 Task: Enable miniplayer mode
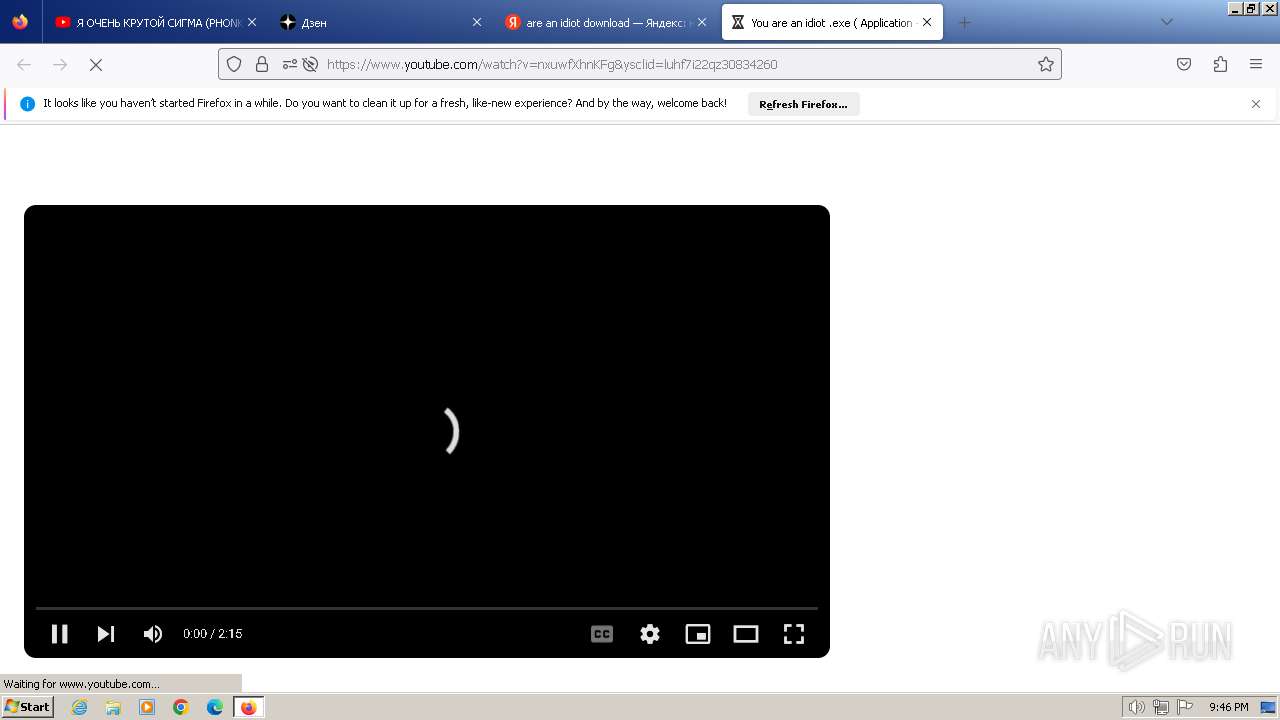pyautogui.click(x=698, y=634)
